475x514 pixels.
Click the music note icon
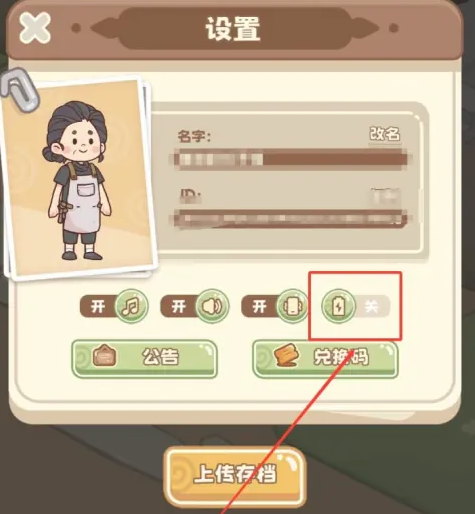[x=131, y=306]
